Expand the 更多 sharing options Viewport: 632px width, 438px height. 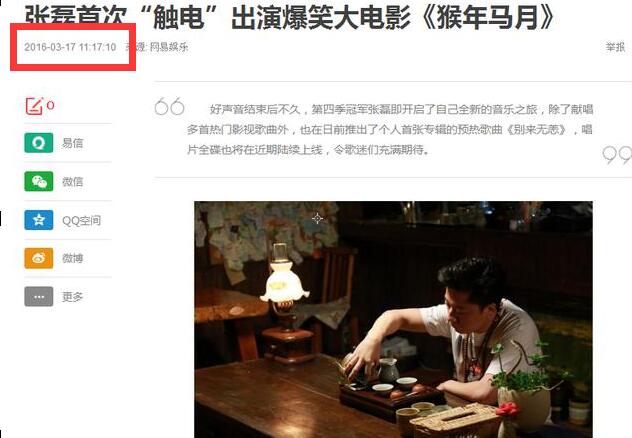(x=73, y=297)
